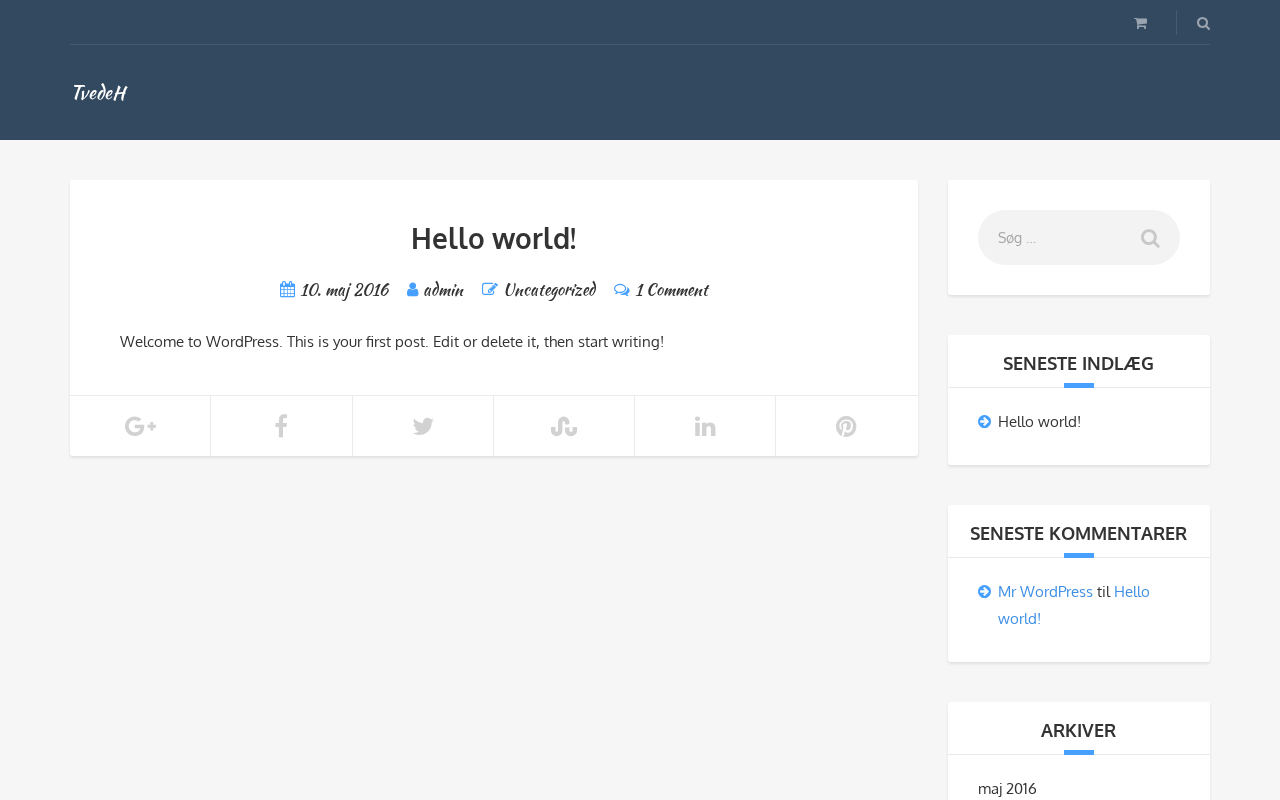Open the maj 2016 archive link
The width and height of the screenshot is (1280, 800).
coord(1007,789)
